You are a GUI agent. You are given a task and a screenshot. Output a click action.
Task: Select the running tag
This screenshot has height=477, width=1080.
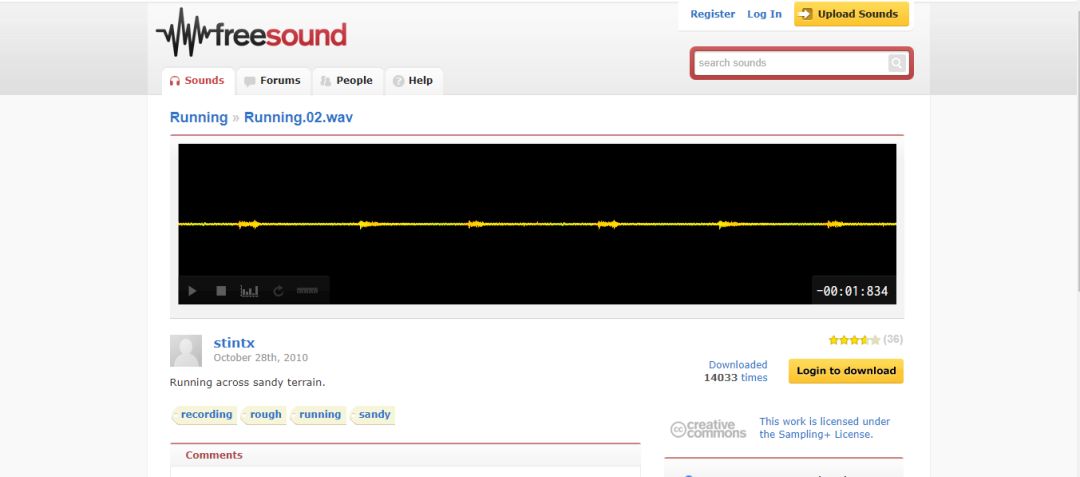(318, 415)
